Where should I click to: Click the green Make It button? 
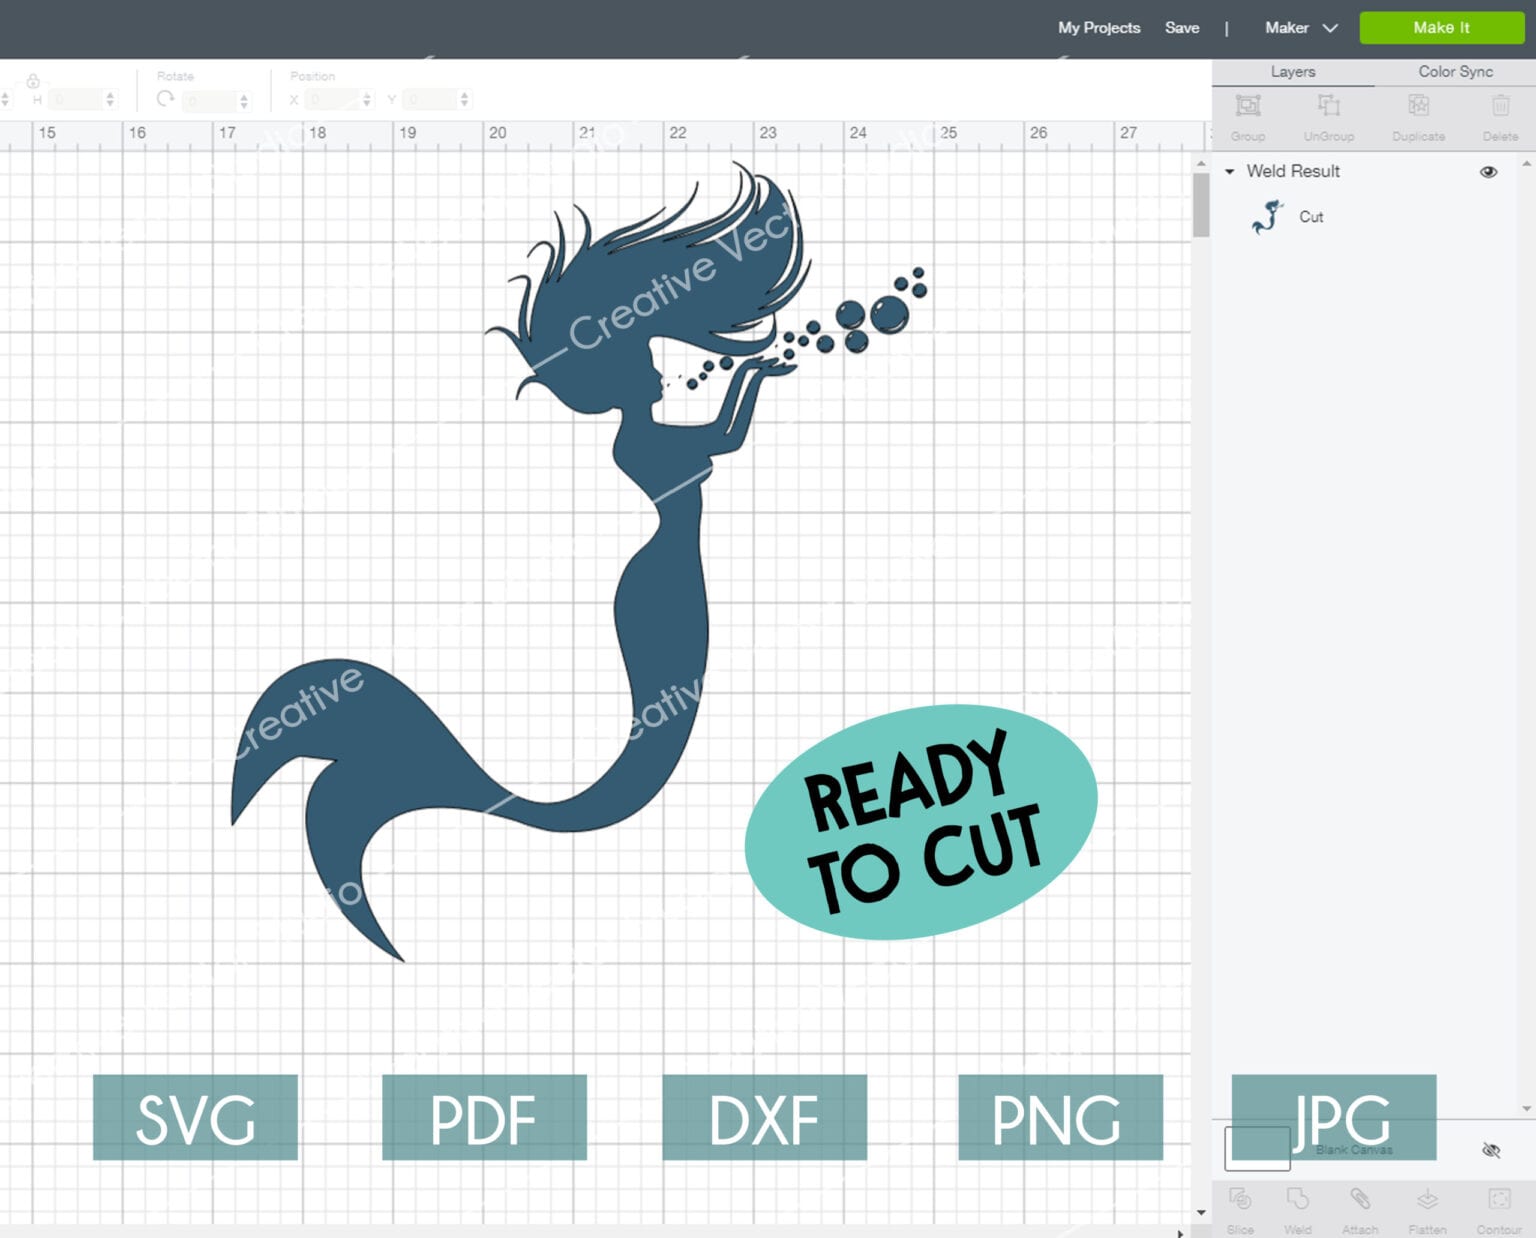pos(1441,28)
